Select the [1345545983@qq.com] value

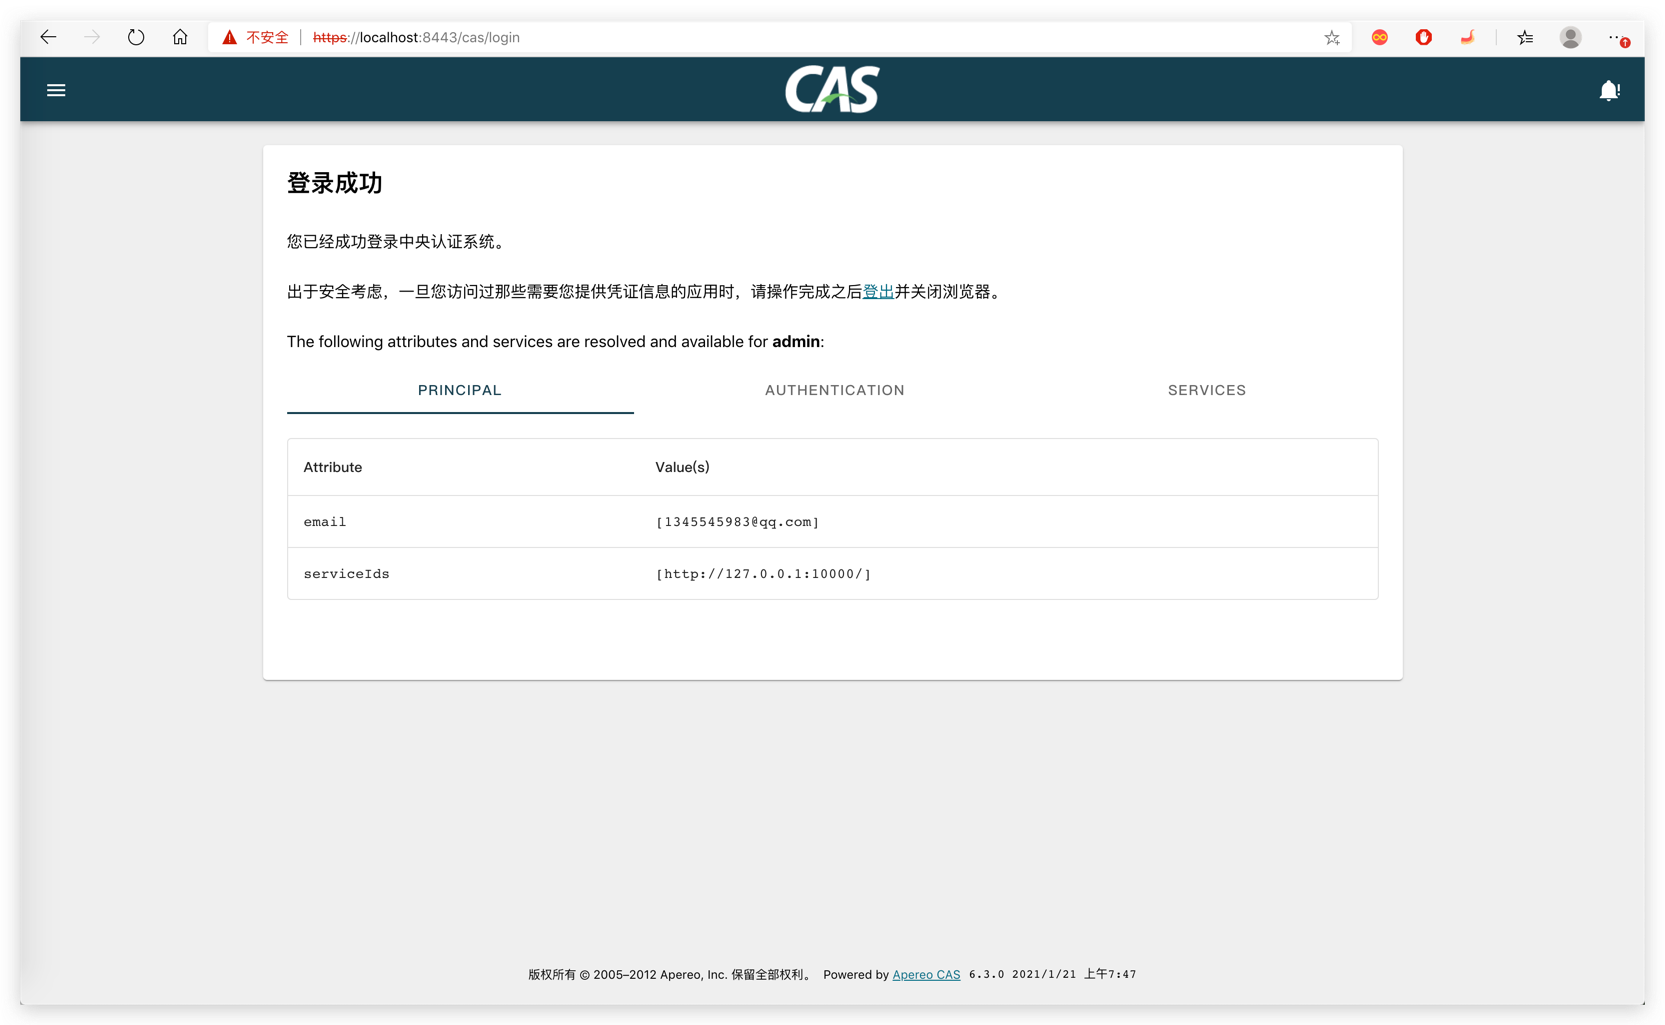(x=737, y=522)
